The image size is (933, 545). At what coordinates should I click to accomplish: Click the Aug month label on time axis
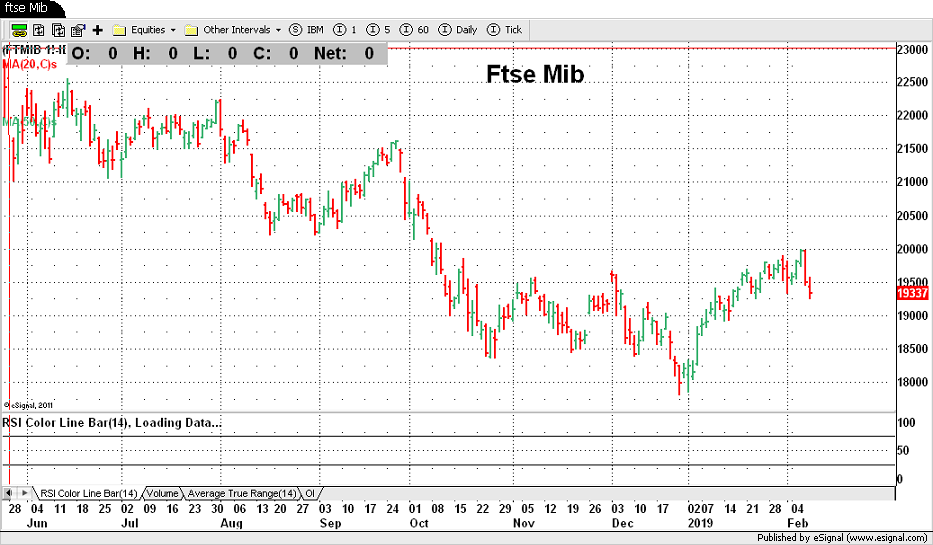pos(231,523)
